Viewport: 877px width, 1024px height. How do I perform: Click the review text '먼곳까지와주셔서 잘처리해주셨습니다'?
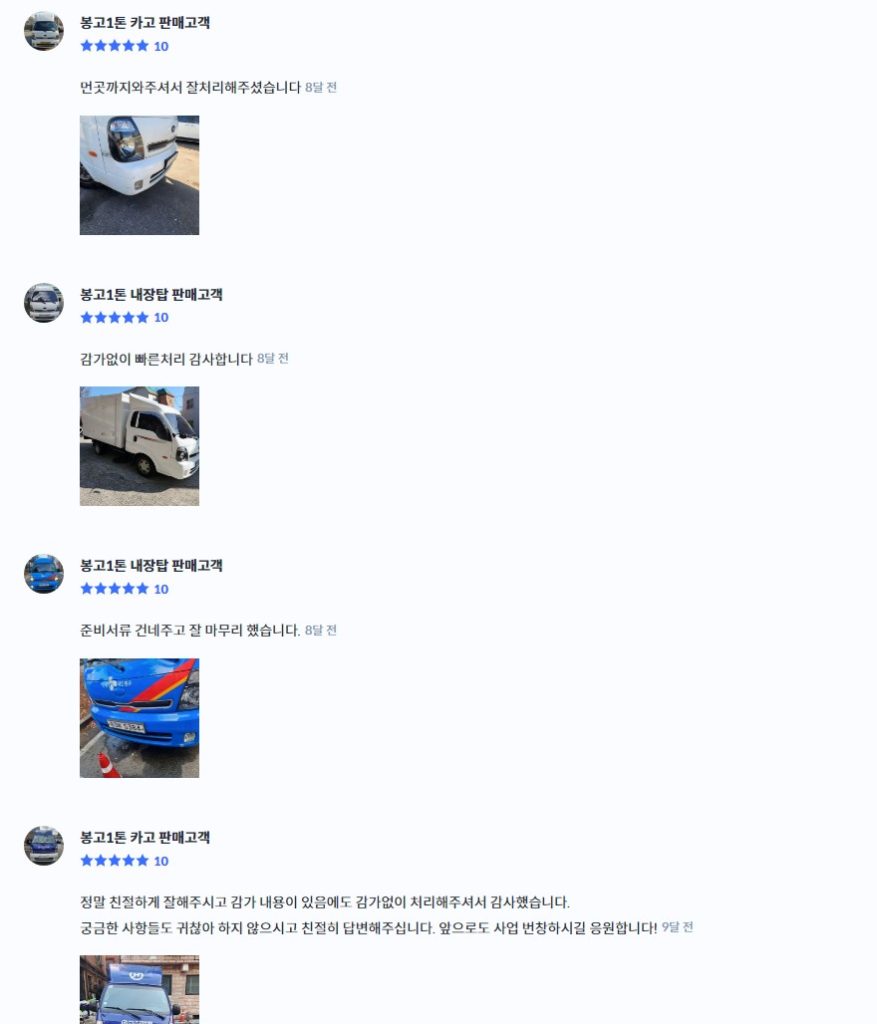click(x=190, y=88)
